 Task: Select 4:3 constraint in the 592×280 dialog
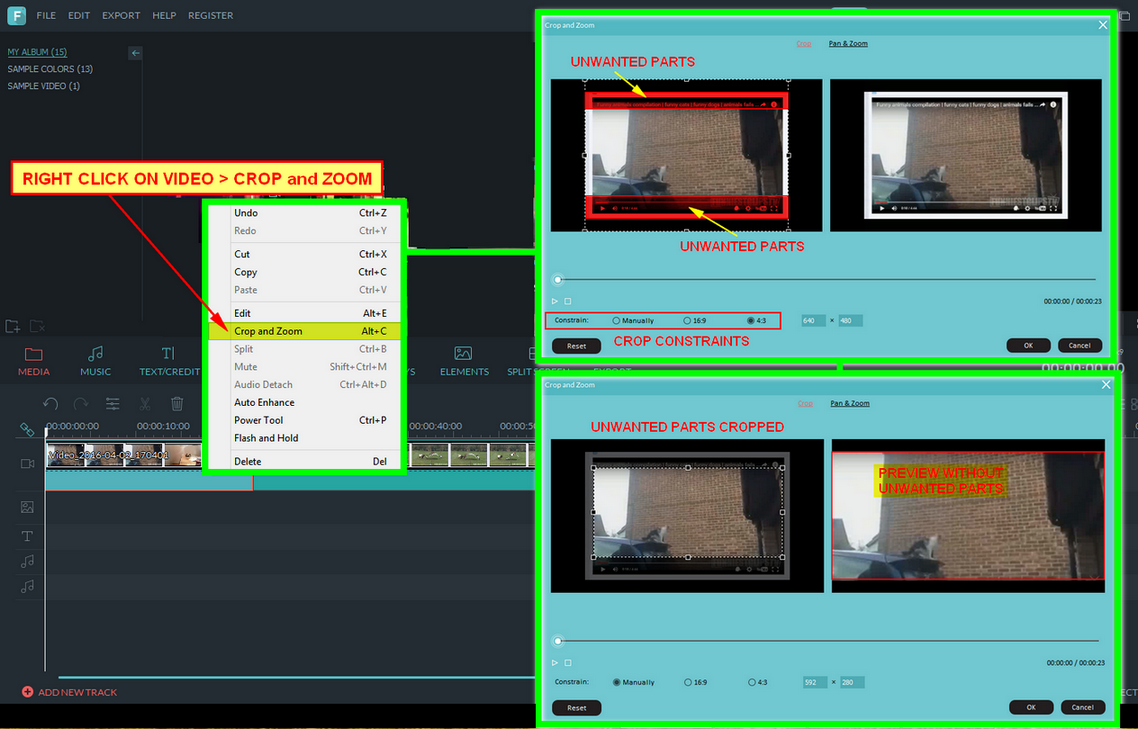click(752, 682)
